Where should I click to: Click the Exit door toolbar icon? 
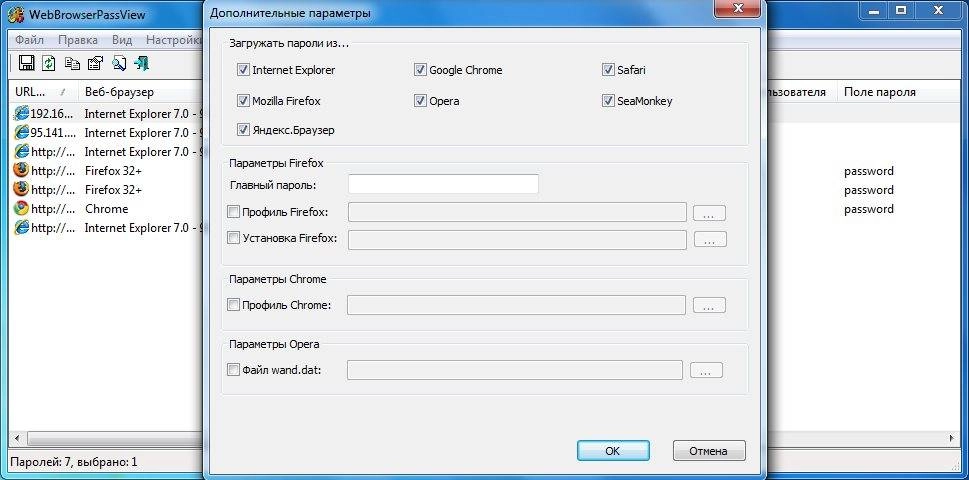[x=142, y=63]
